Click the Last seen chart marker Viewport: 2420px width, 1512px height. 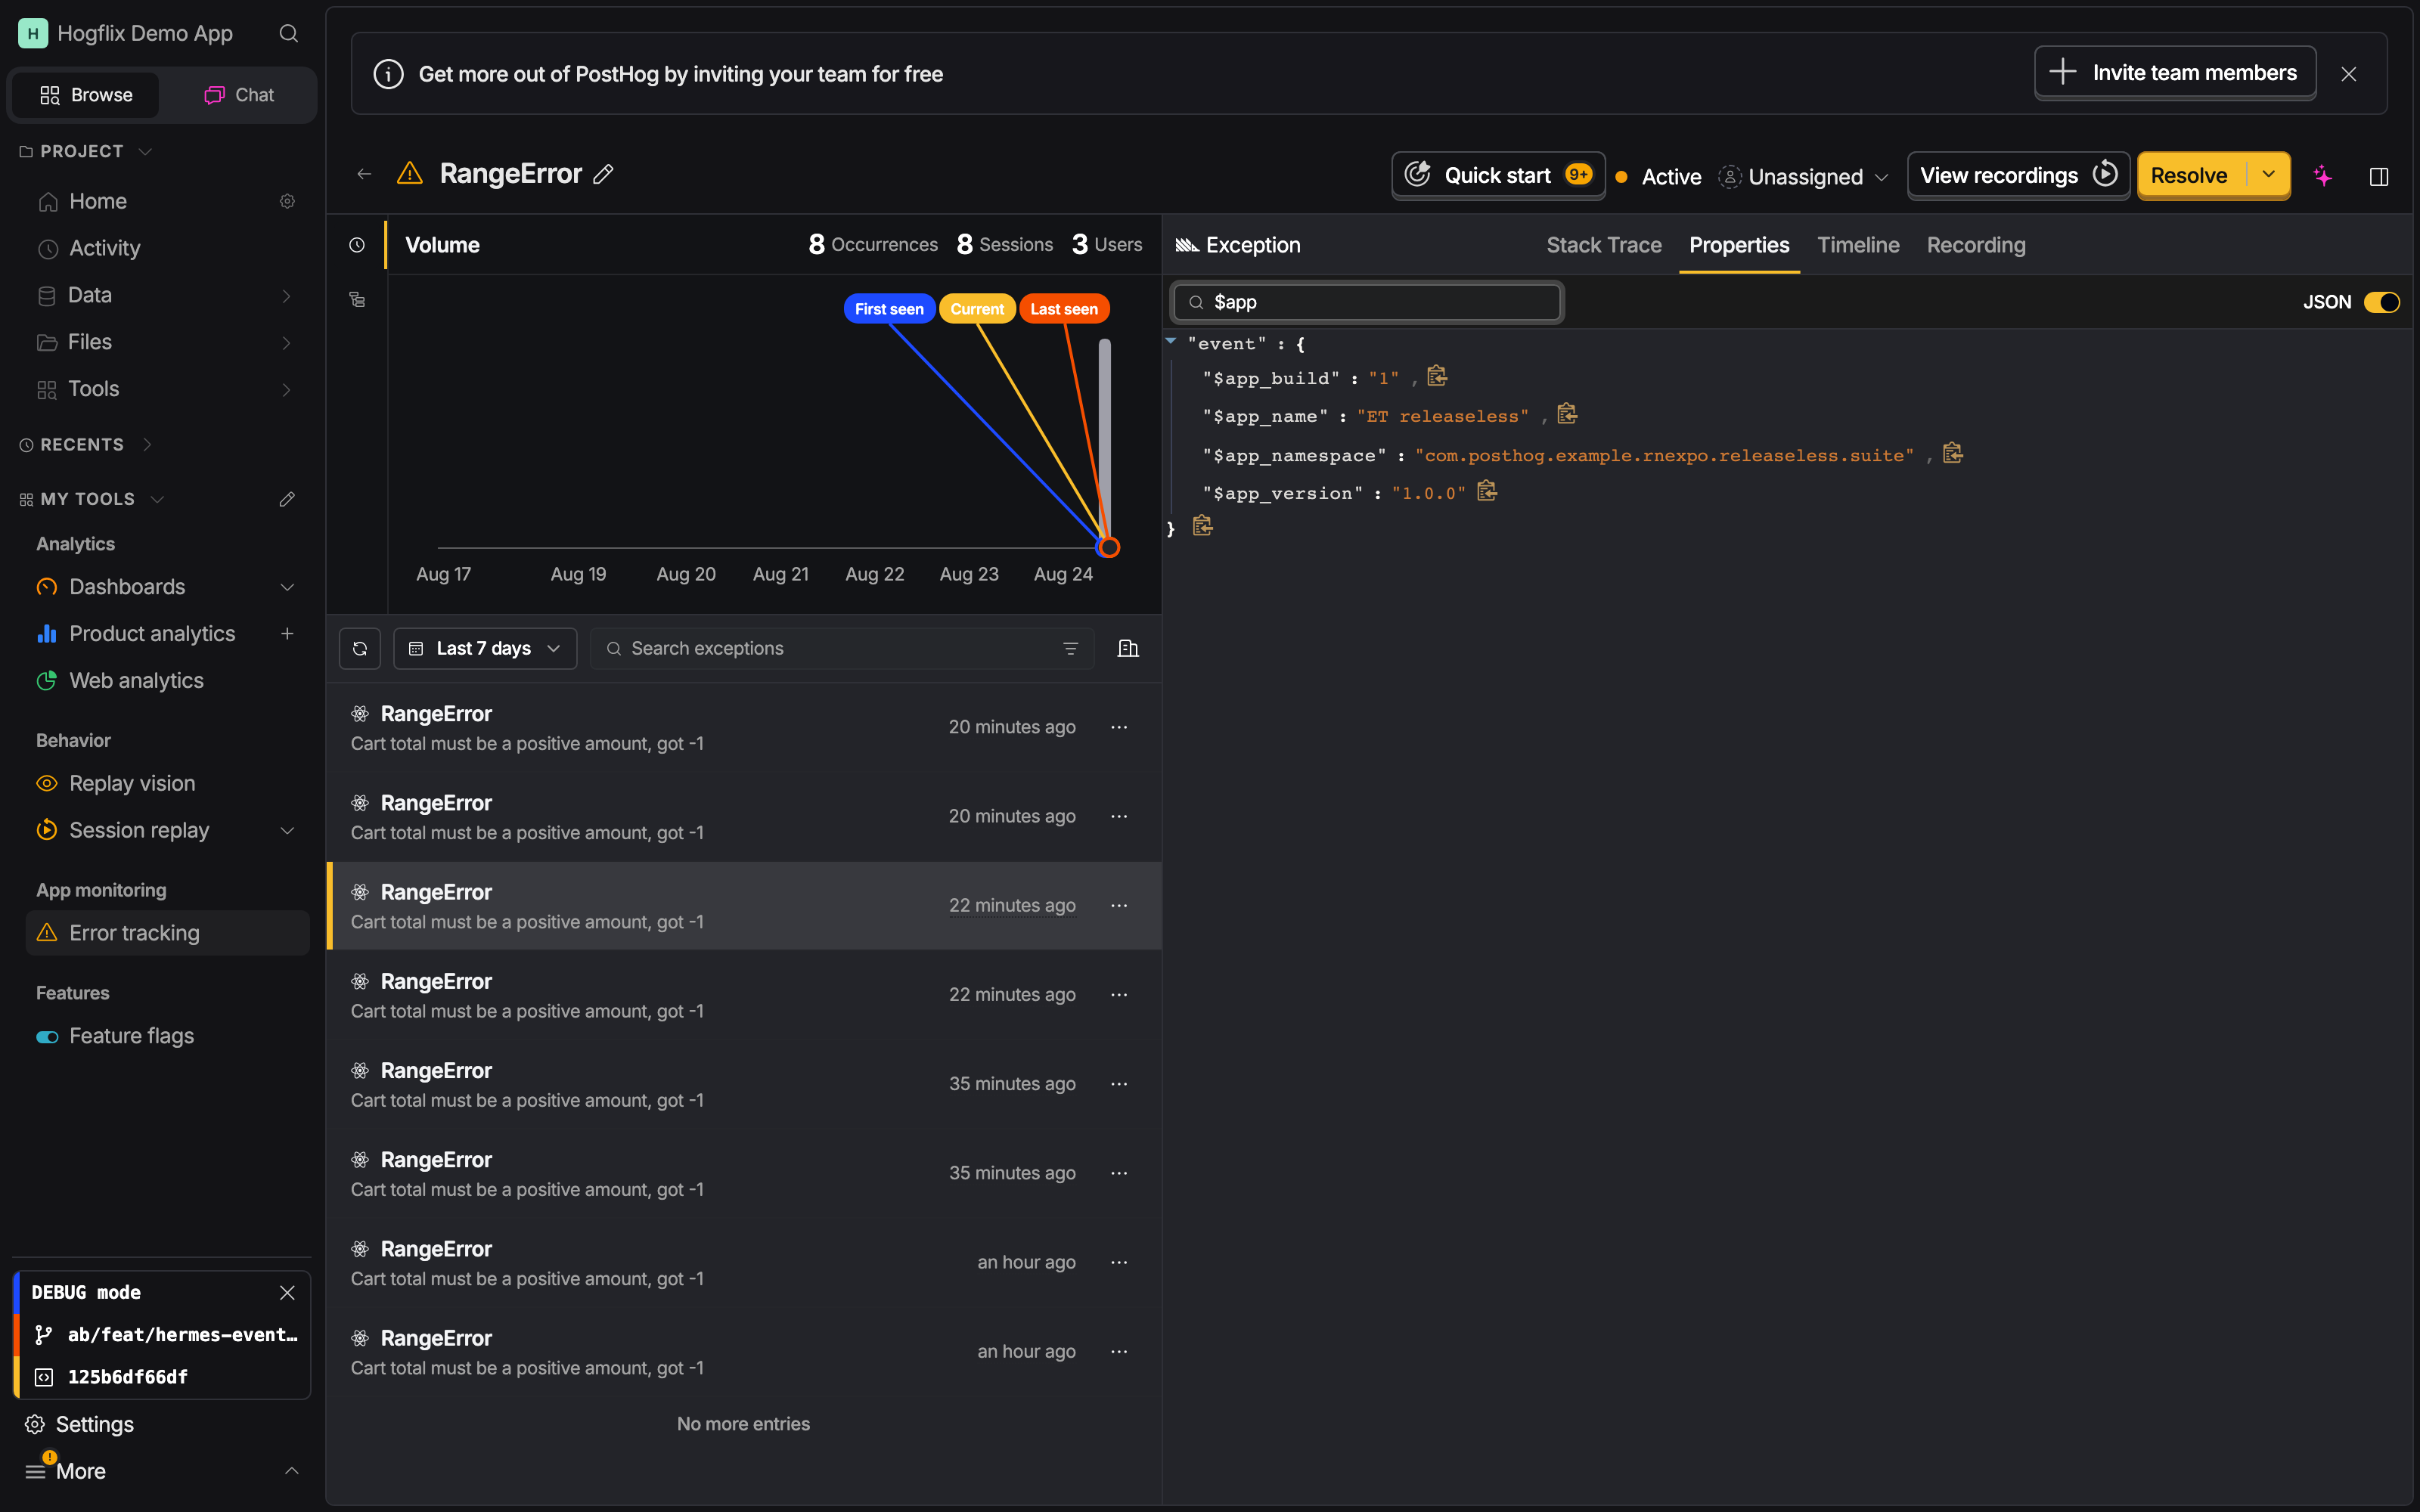[1064, 309]
